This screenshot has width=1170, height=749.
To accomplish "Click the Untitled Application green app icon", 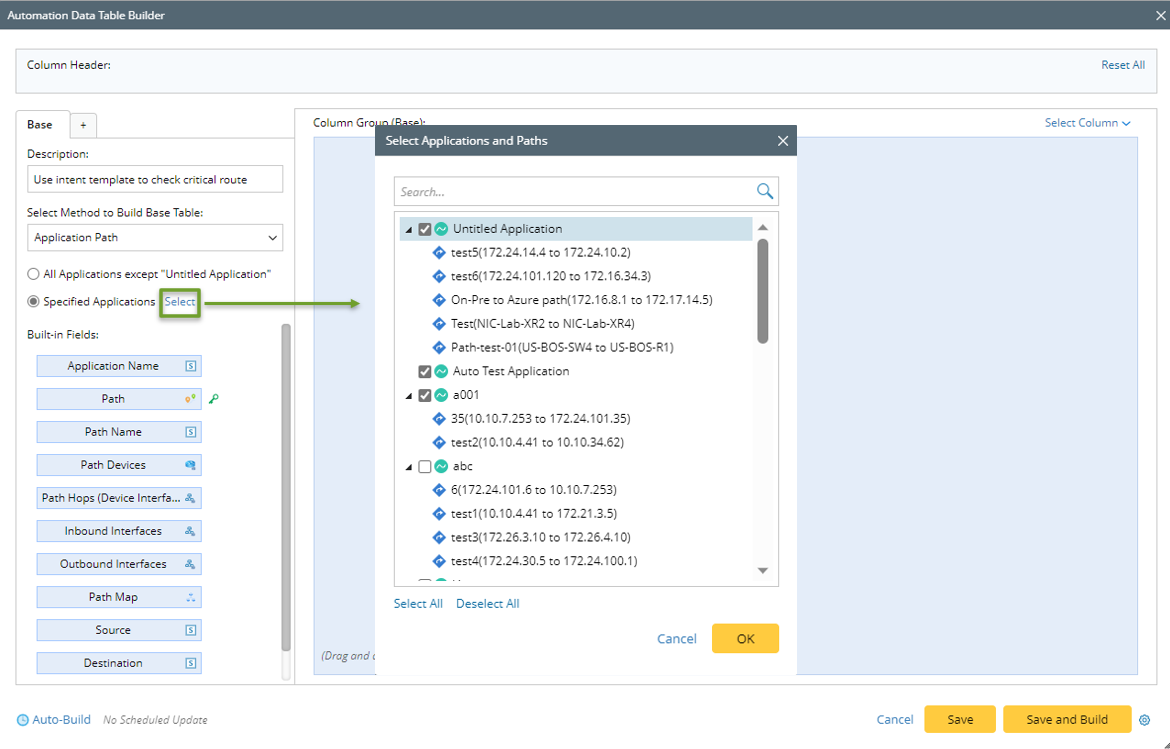I will [441, 229].
